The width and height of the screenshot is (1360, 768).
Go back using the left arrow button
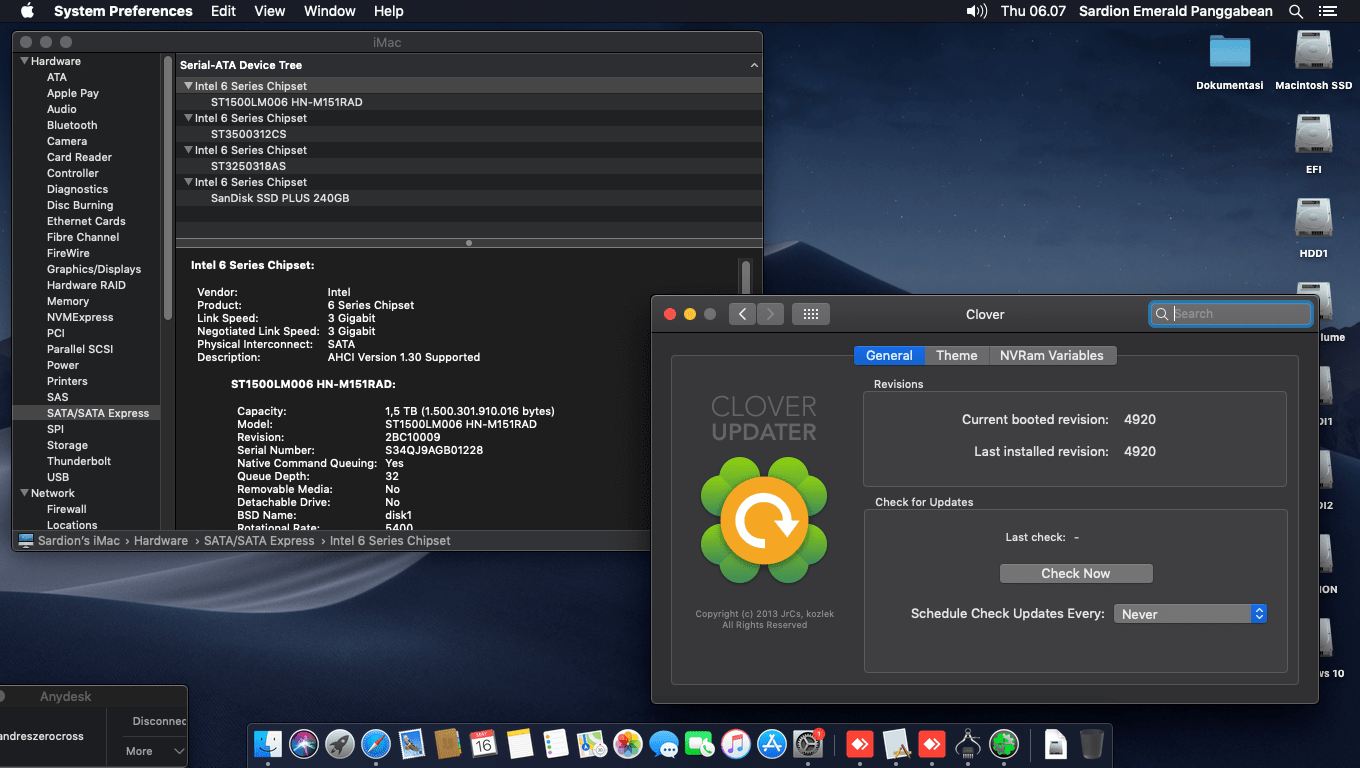click(x=742, y=314)
